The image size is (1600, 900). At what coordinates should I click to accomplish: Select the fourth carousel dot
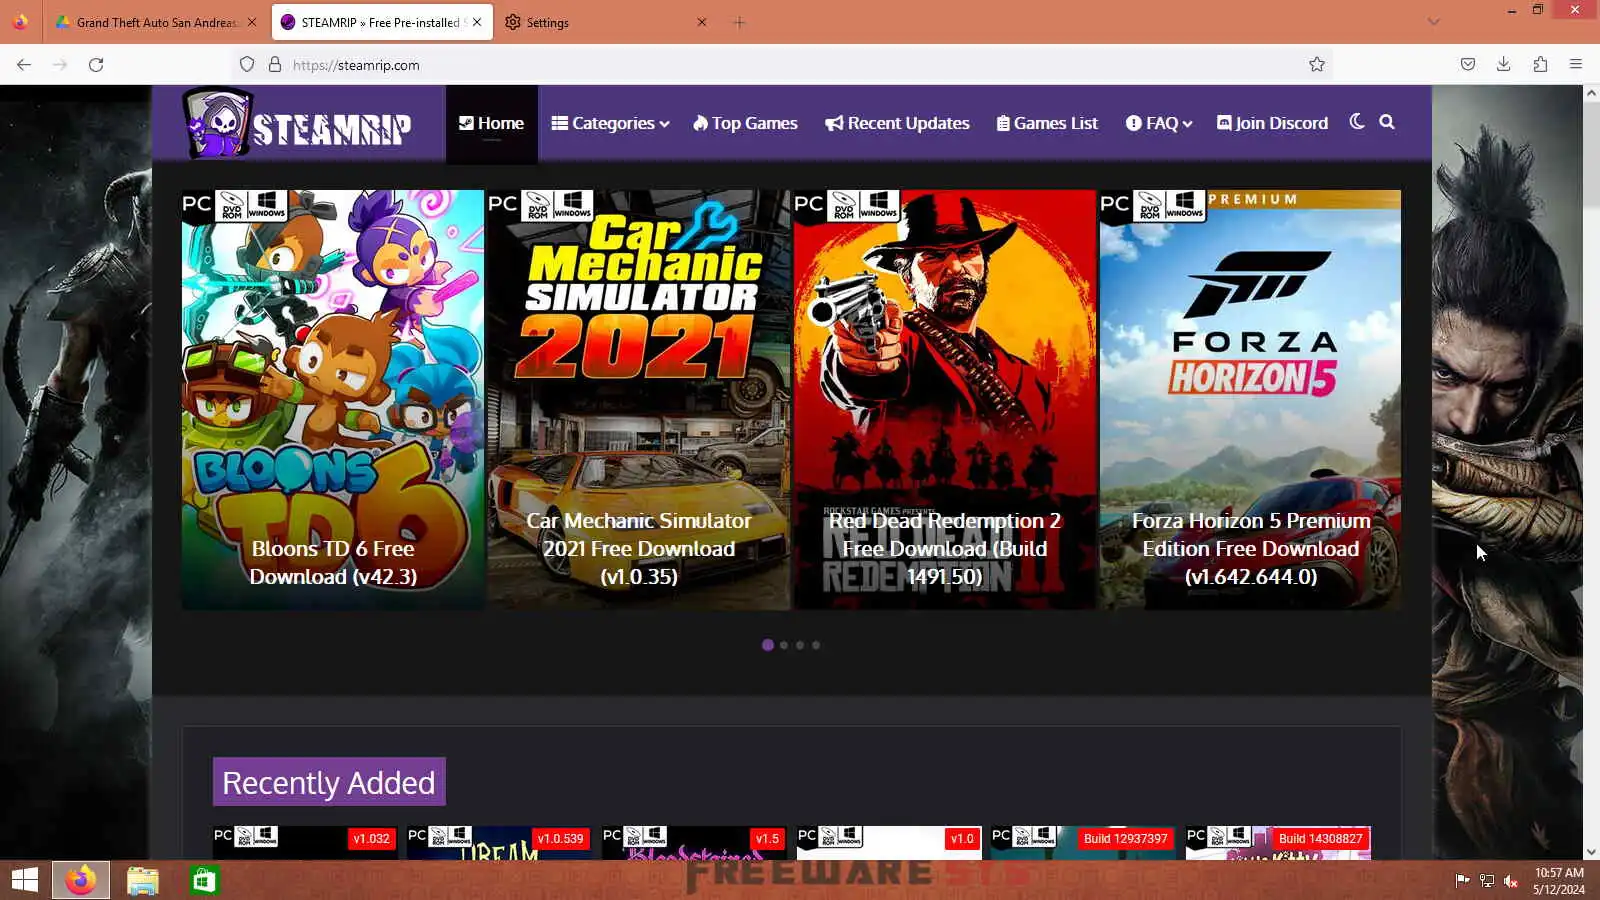click(816, 645)
